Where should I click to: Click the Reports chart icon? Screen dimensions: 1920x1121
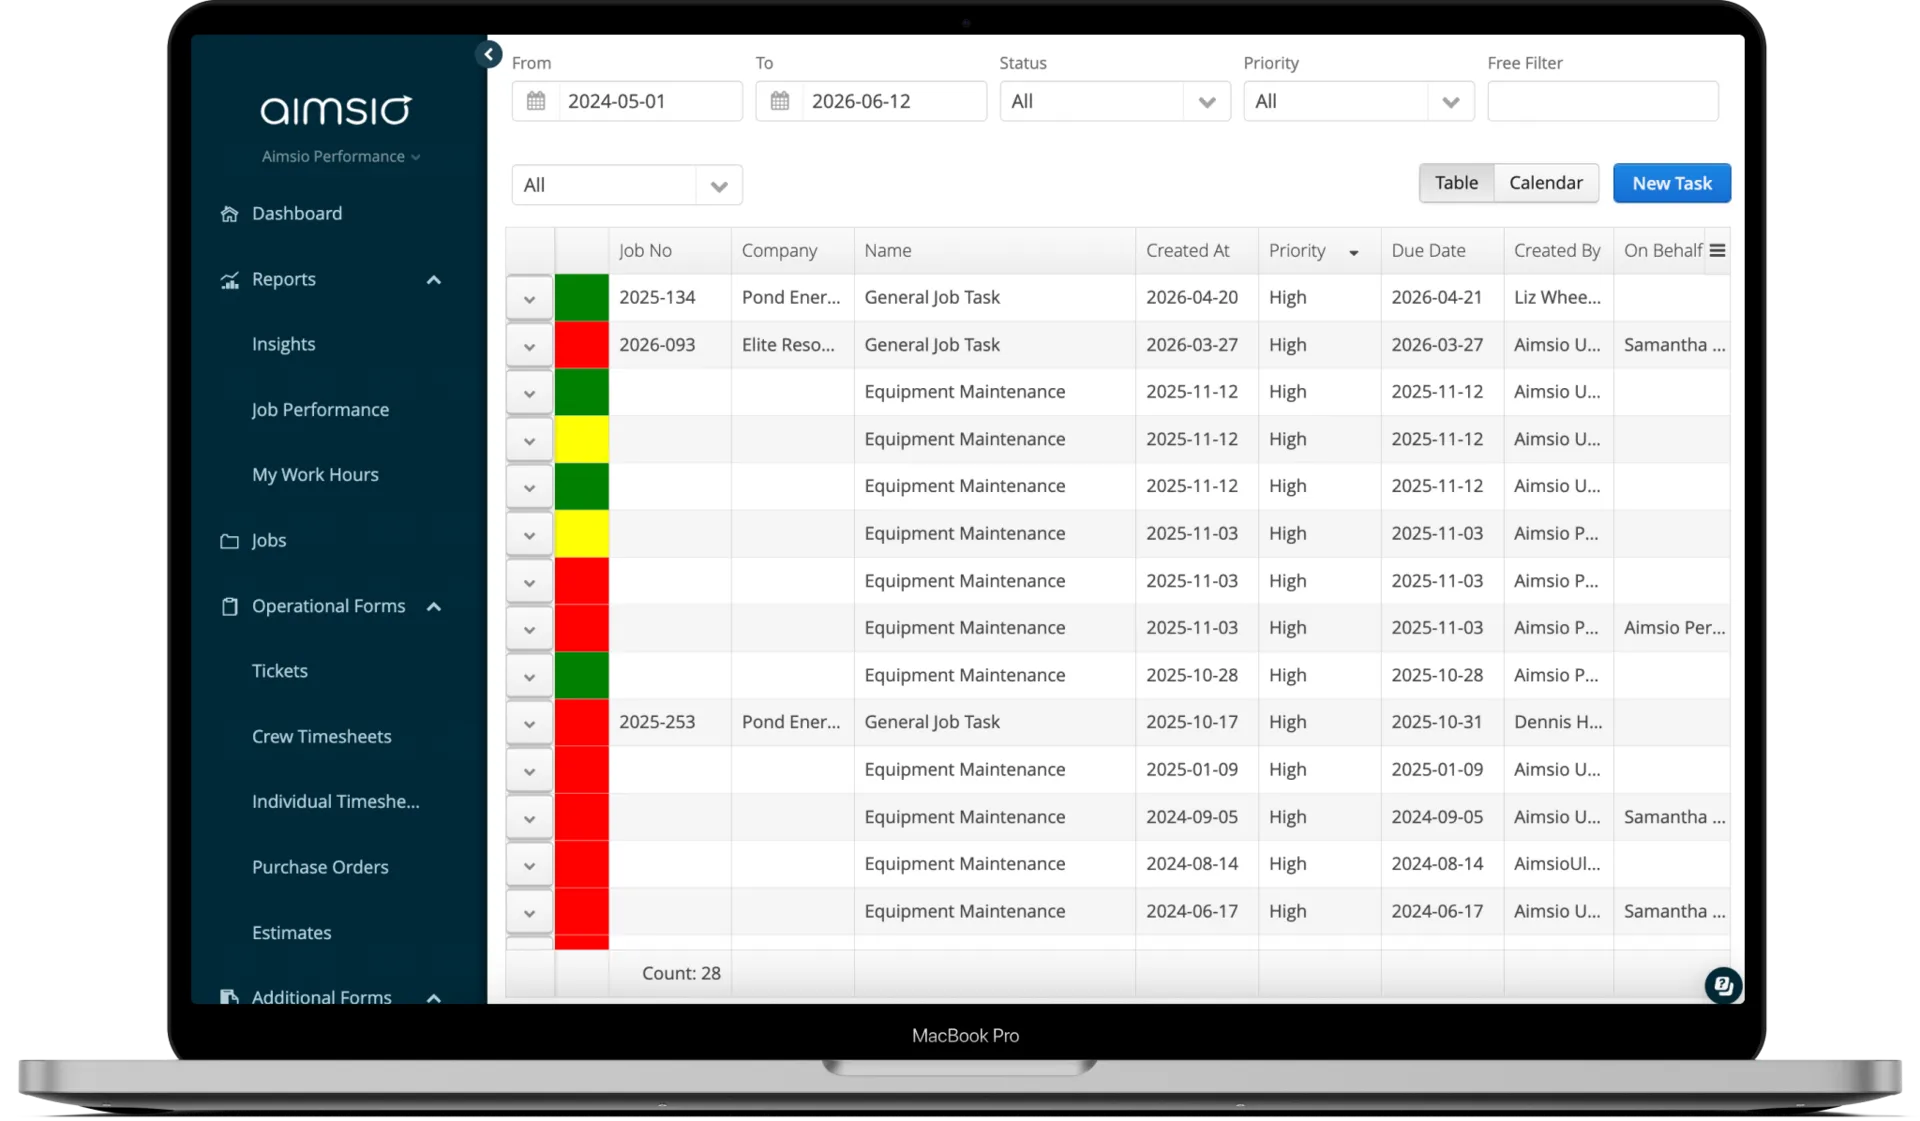coord(229,280)
